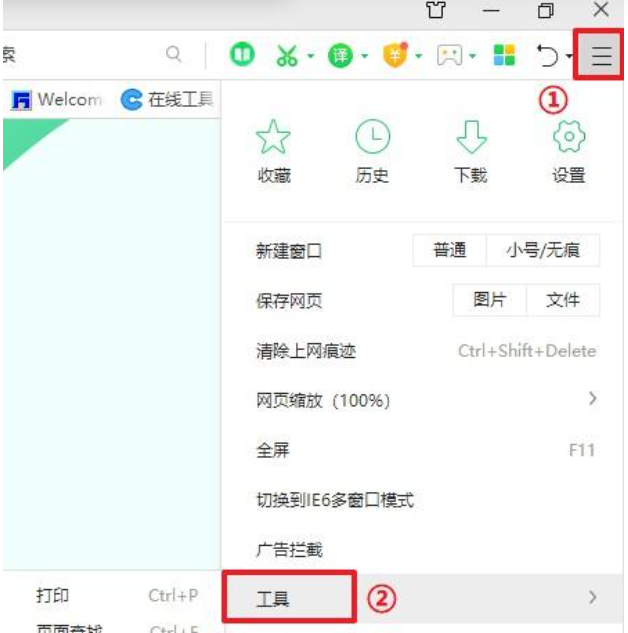The width and height of the screenshot is (628, 633).
Task: Open the 收藏 favorites star icon
Action: [274, 151]
